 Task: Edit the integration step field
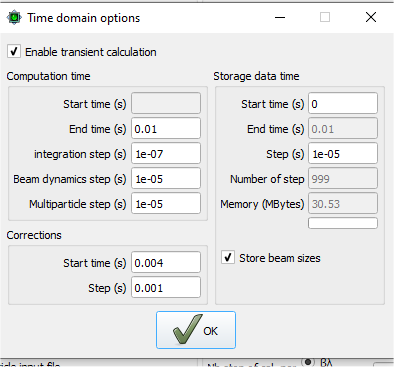pyautogui.click(x=166, y=154)
